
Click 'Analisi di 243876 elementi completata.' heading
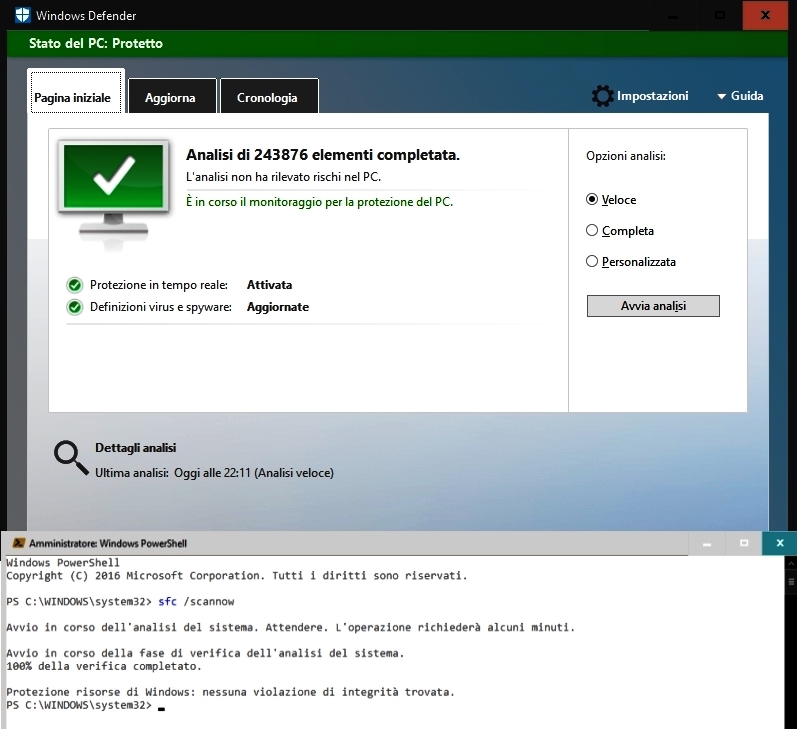coord(323,155)
